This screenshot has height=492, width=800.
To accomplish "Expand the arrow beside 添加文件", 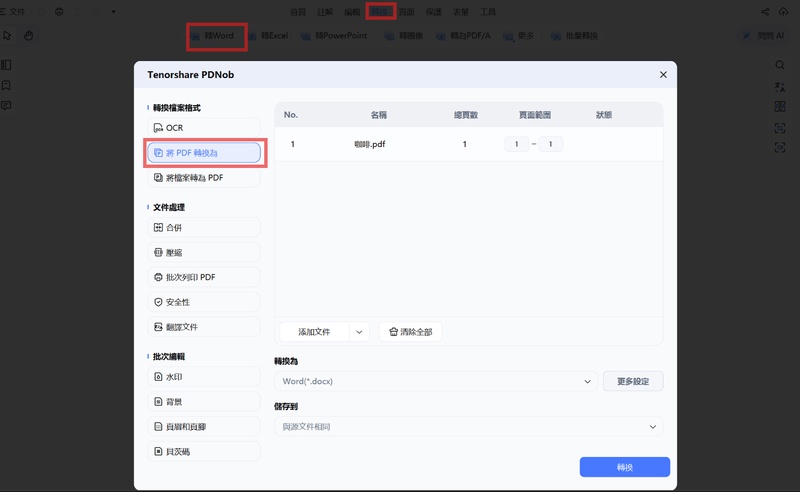I will click(359, 332).
